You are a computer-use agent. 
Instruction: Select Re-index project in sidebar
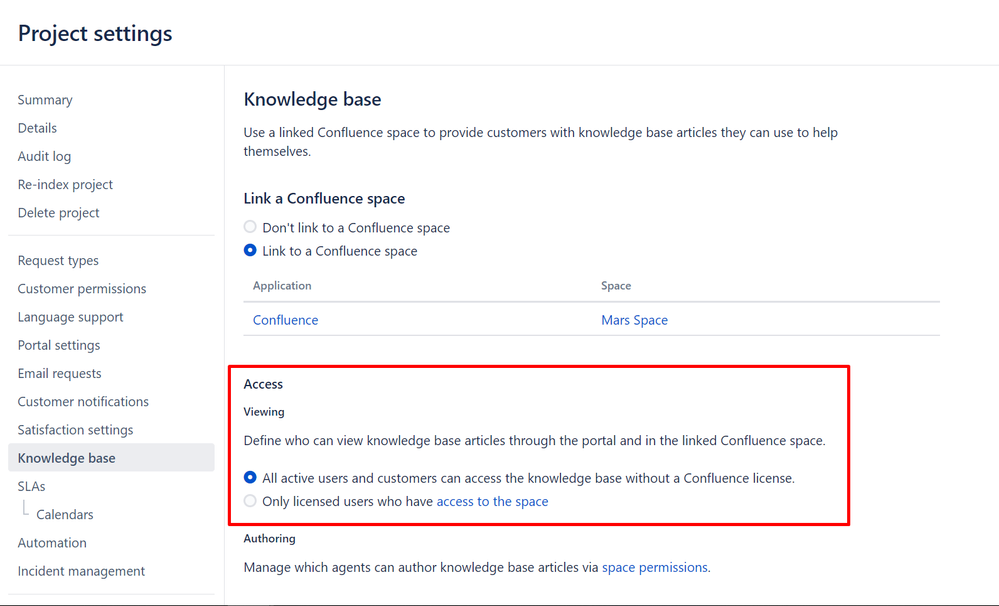(x=65, y=185)
